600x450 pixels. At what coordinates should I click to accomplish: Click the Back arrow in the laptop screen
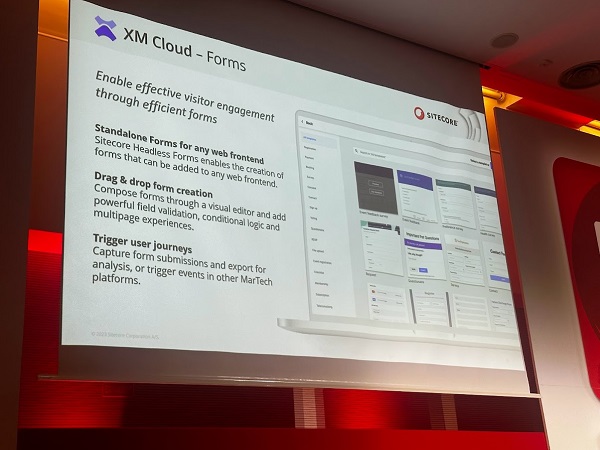pyautogui.click(x=302, y=122)
